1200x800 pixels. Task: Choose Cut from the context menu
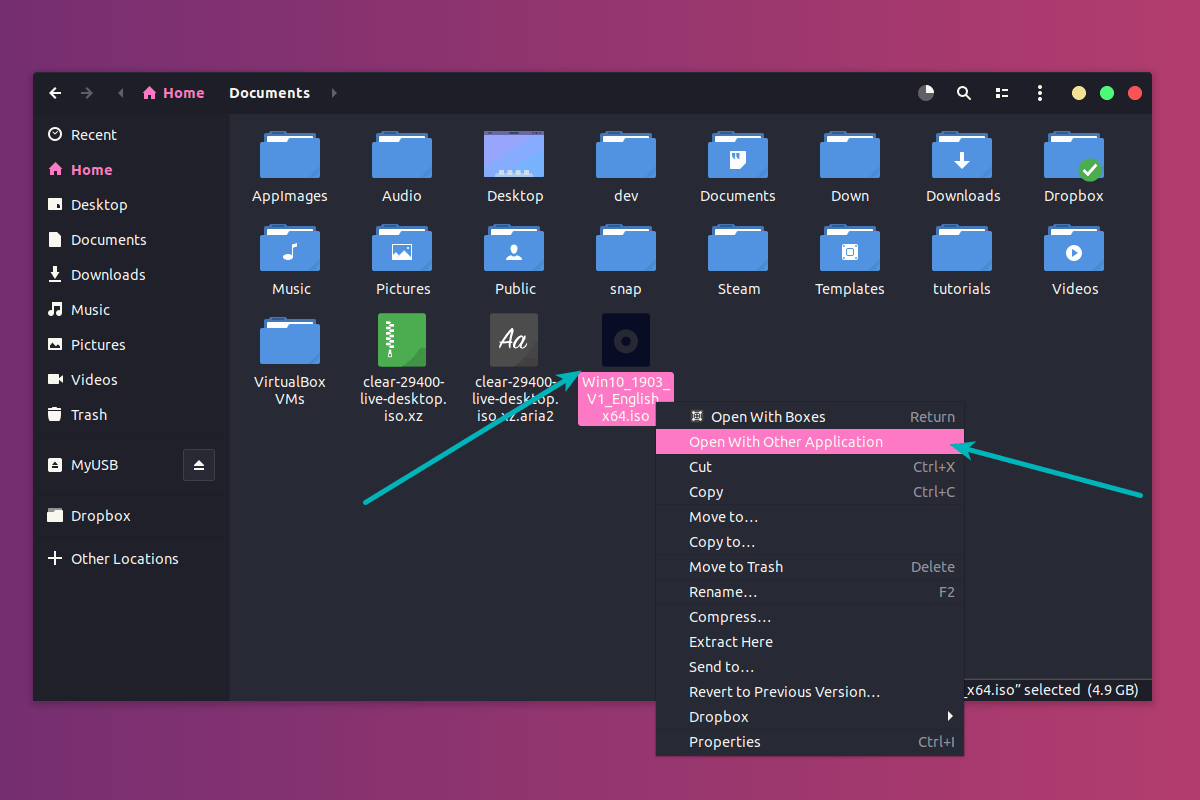(809, 467)
